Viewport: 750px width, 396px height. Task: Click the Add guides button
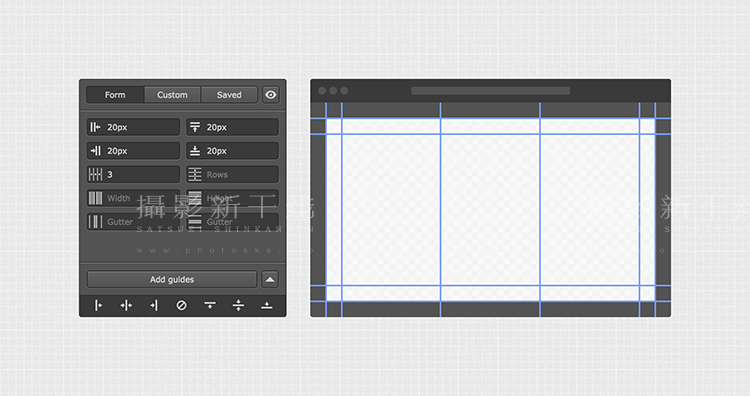pos(172,279)
